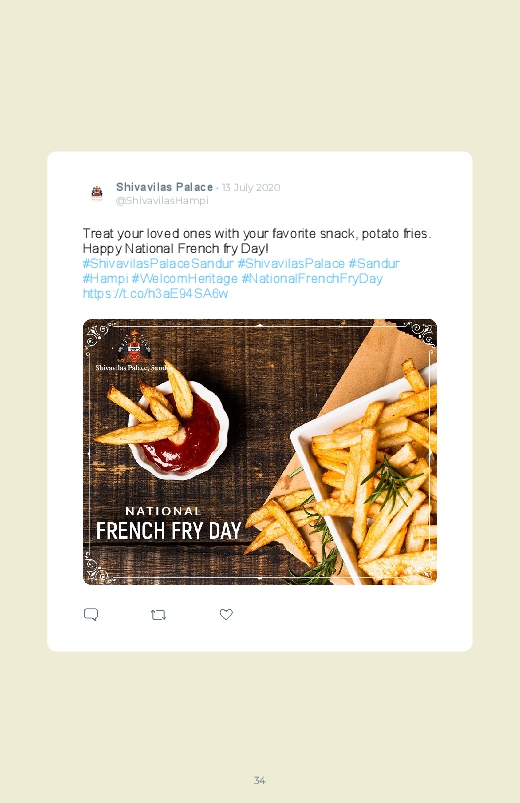
Task: Open hashtag #ShivavilasPalace
Action: pyautogui.click(x=290, y=263)
